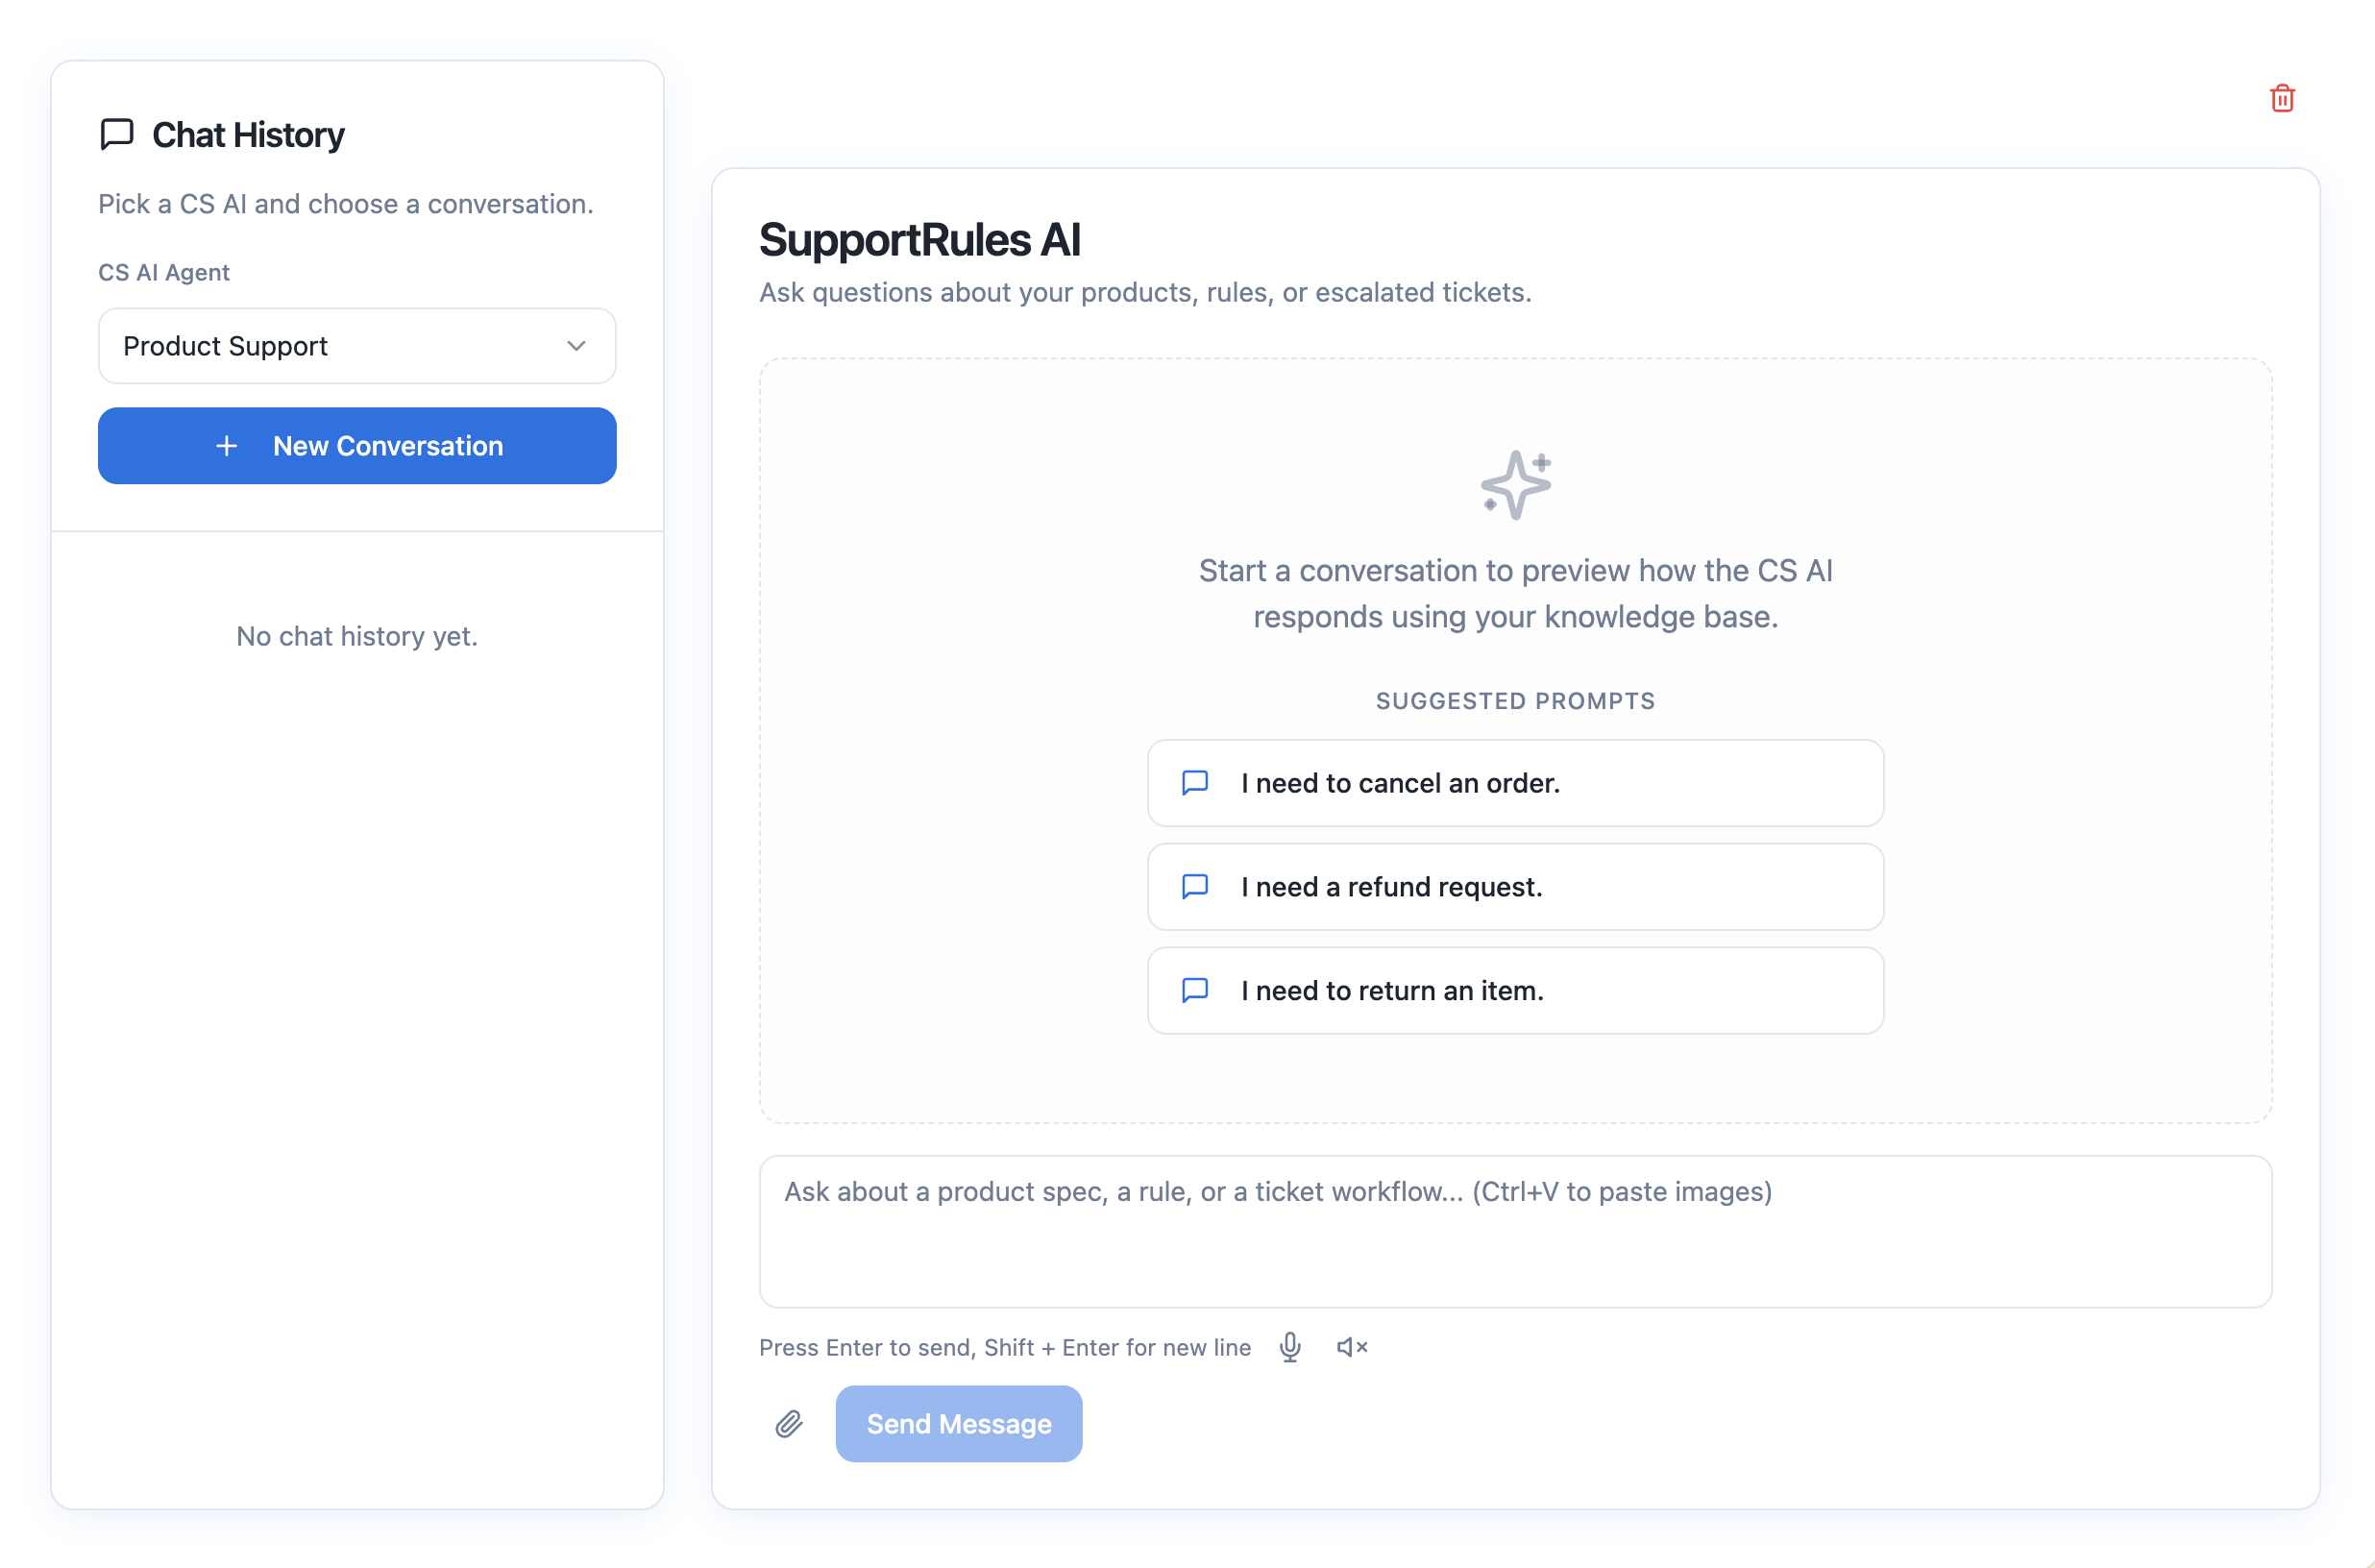The width and height of the screenshot is (2375, 1568).
Task: Click the sparkle icon in the empty state
Action: coord(1514,484)
